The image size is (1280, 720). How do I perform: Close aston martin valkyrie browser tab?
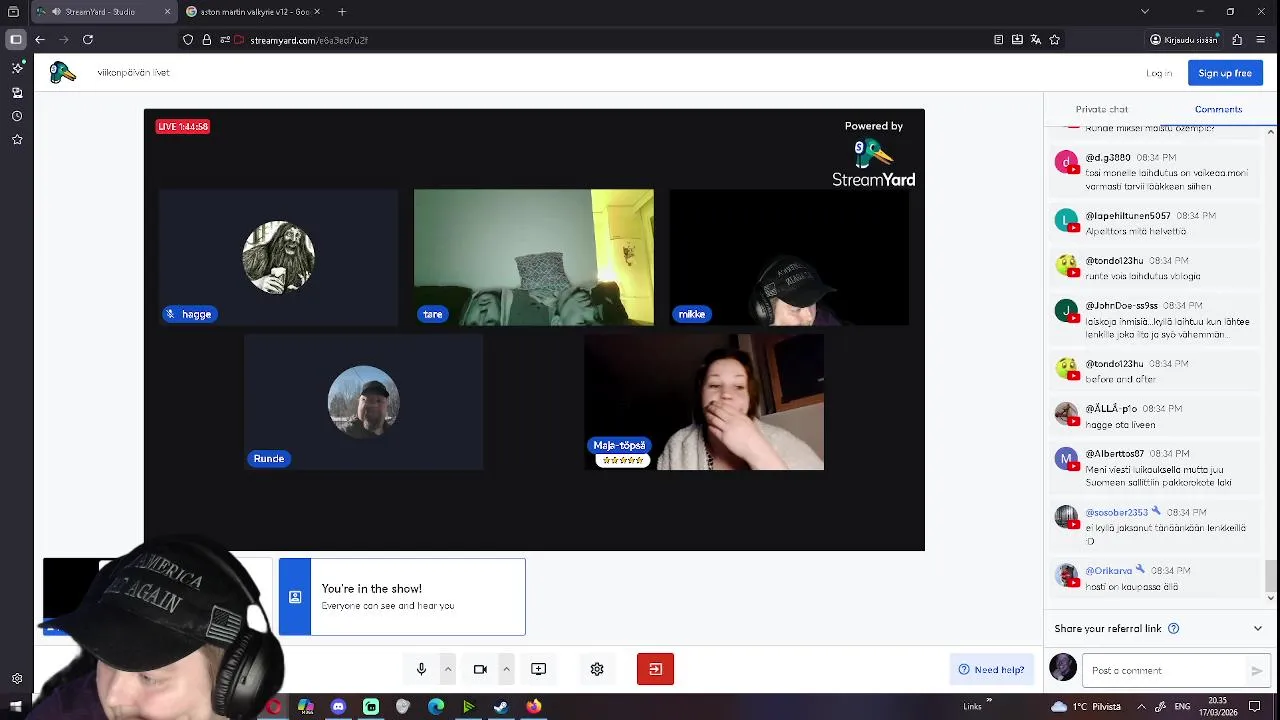tap(317, 12)
